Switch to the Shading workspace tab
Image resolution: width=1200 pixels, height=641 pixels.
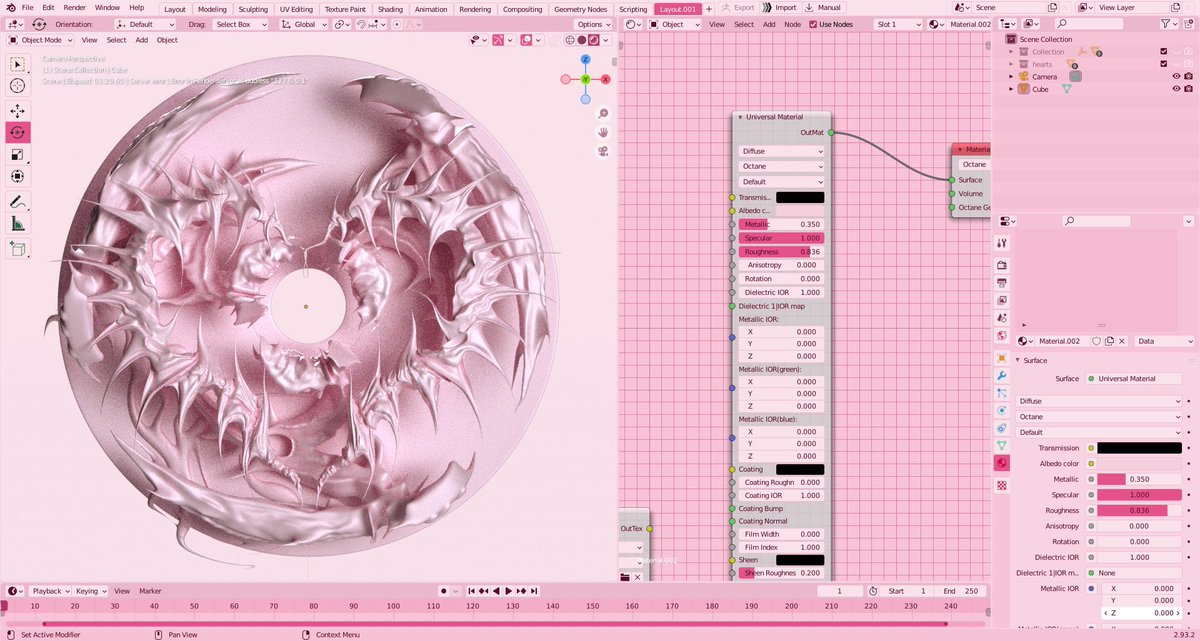(390, 8)
